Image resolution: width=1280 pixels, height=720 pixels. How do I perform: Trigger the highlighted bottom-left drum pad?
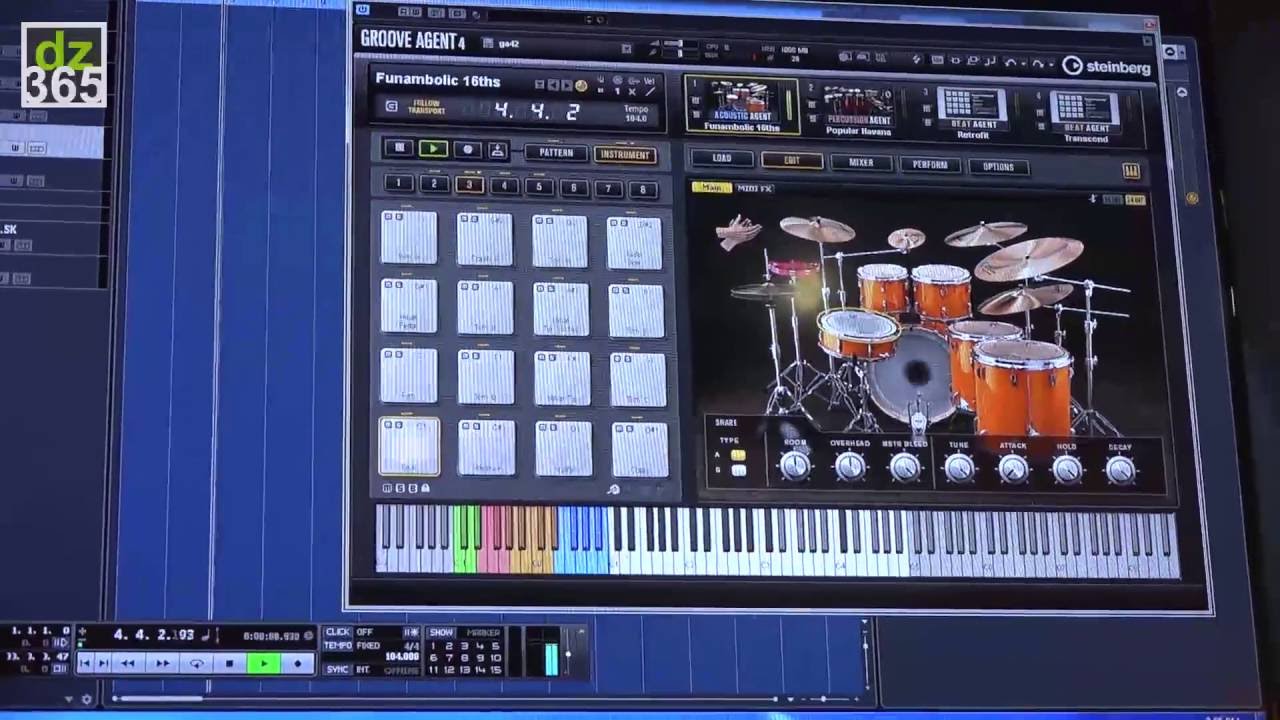point(409,446)
